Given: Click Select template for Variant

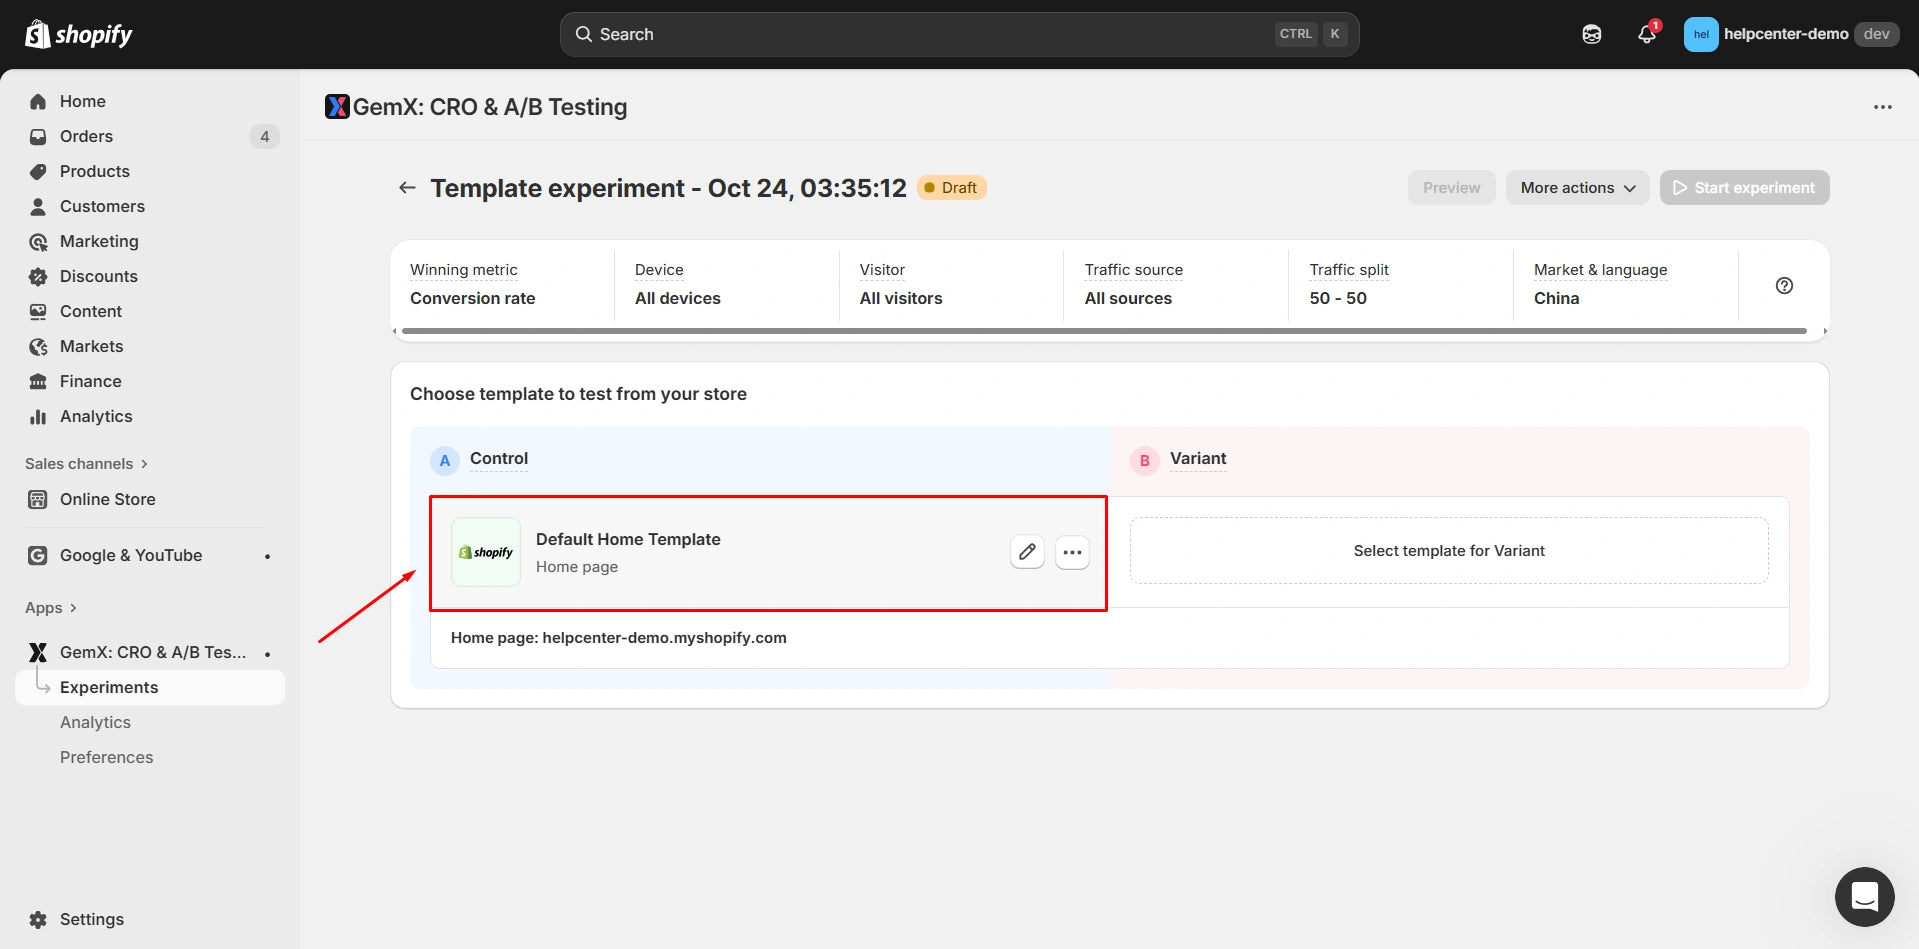Looking at the screenshot, I should tap(1448, 551).
